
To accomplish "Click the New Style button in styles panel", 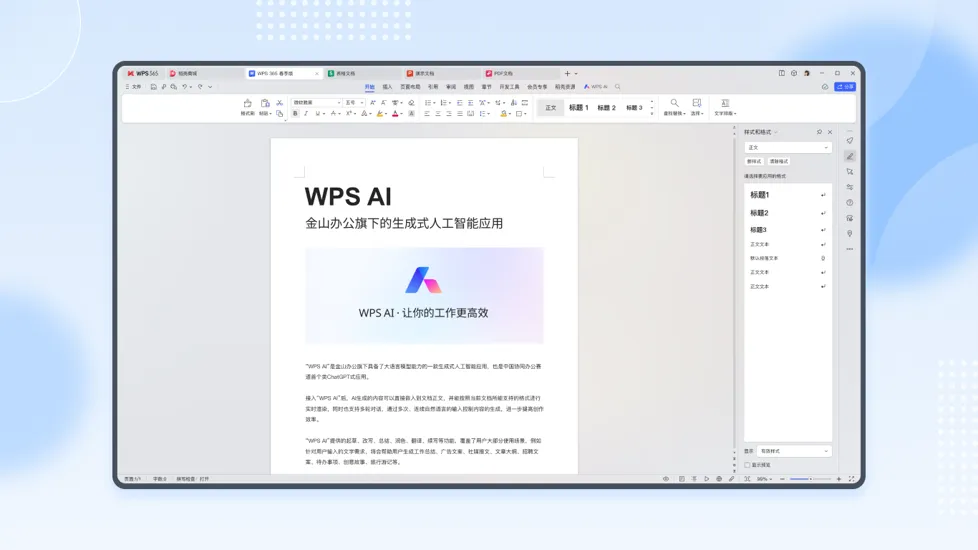I will point(754,162).
